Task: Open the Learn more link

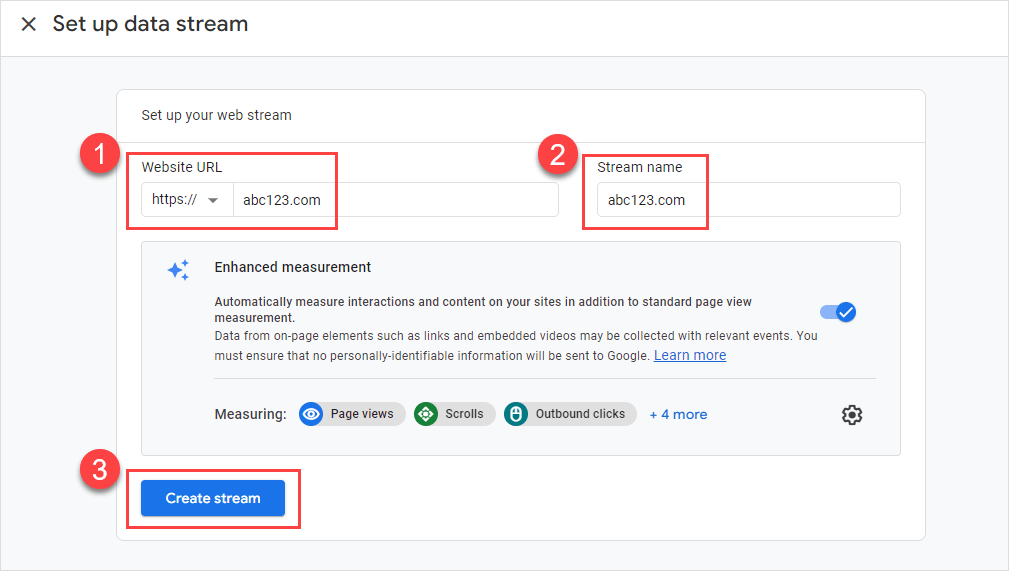Action: click(690, 356)
